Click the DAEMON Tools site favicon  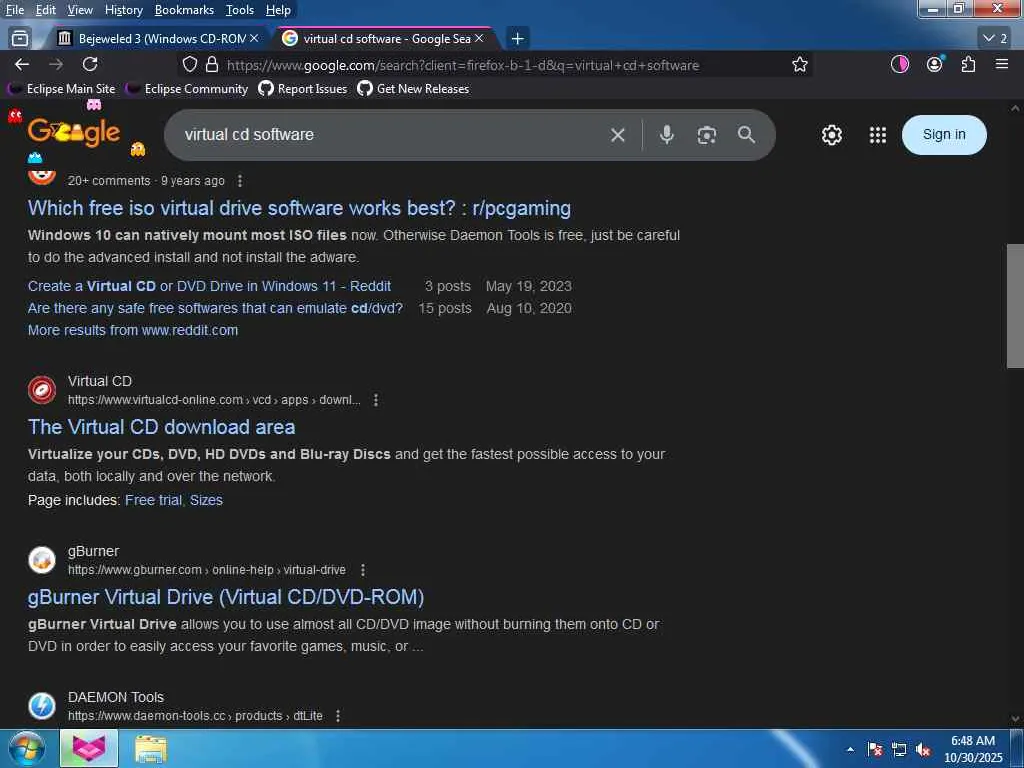pyautogui.click(x=42, y=706)
